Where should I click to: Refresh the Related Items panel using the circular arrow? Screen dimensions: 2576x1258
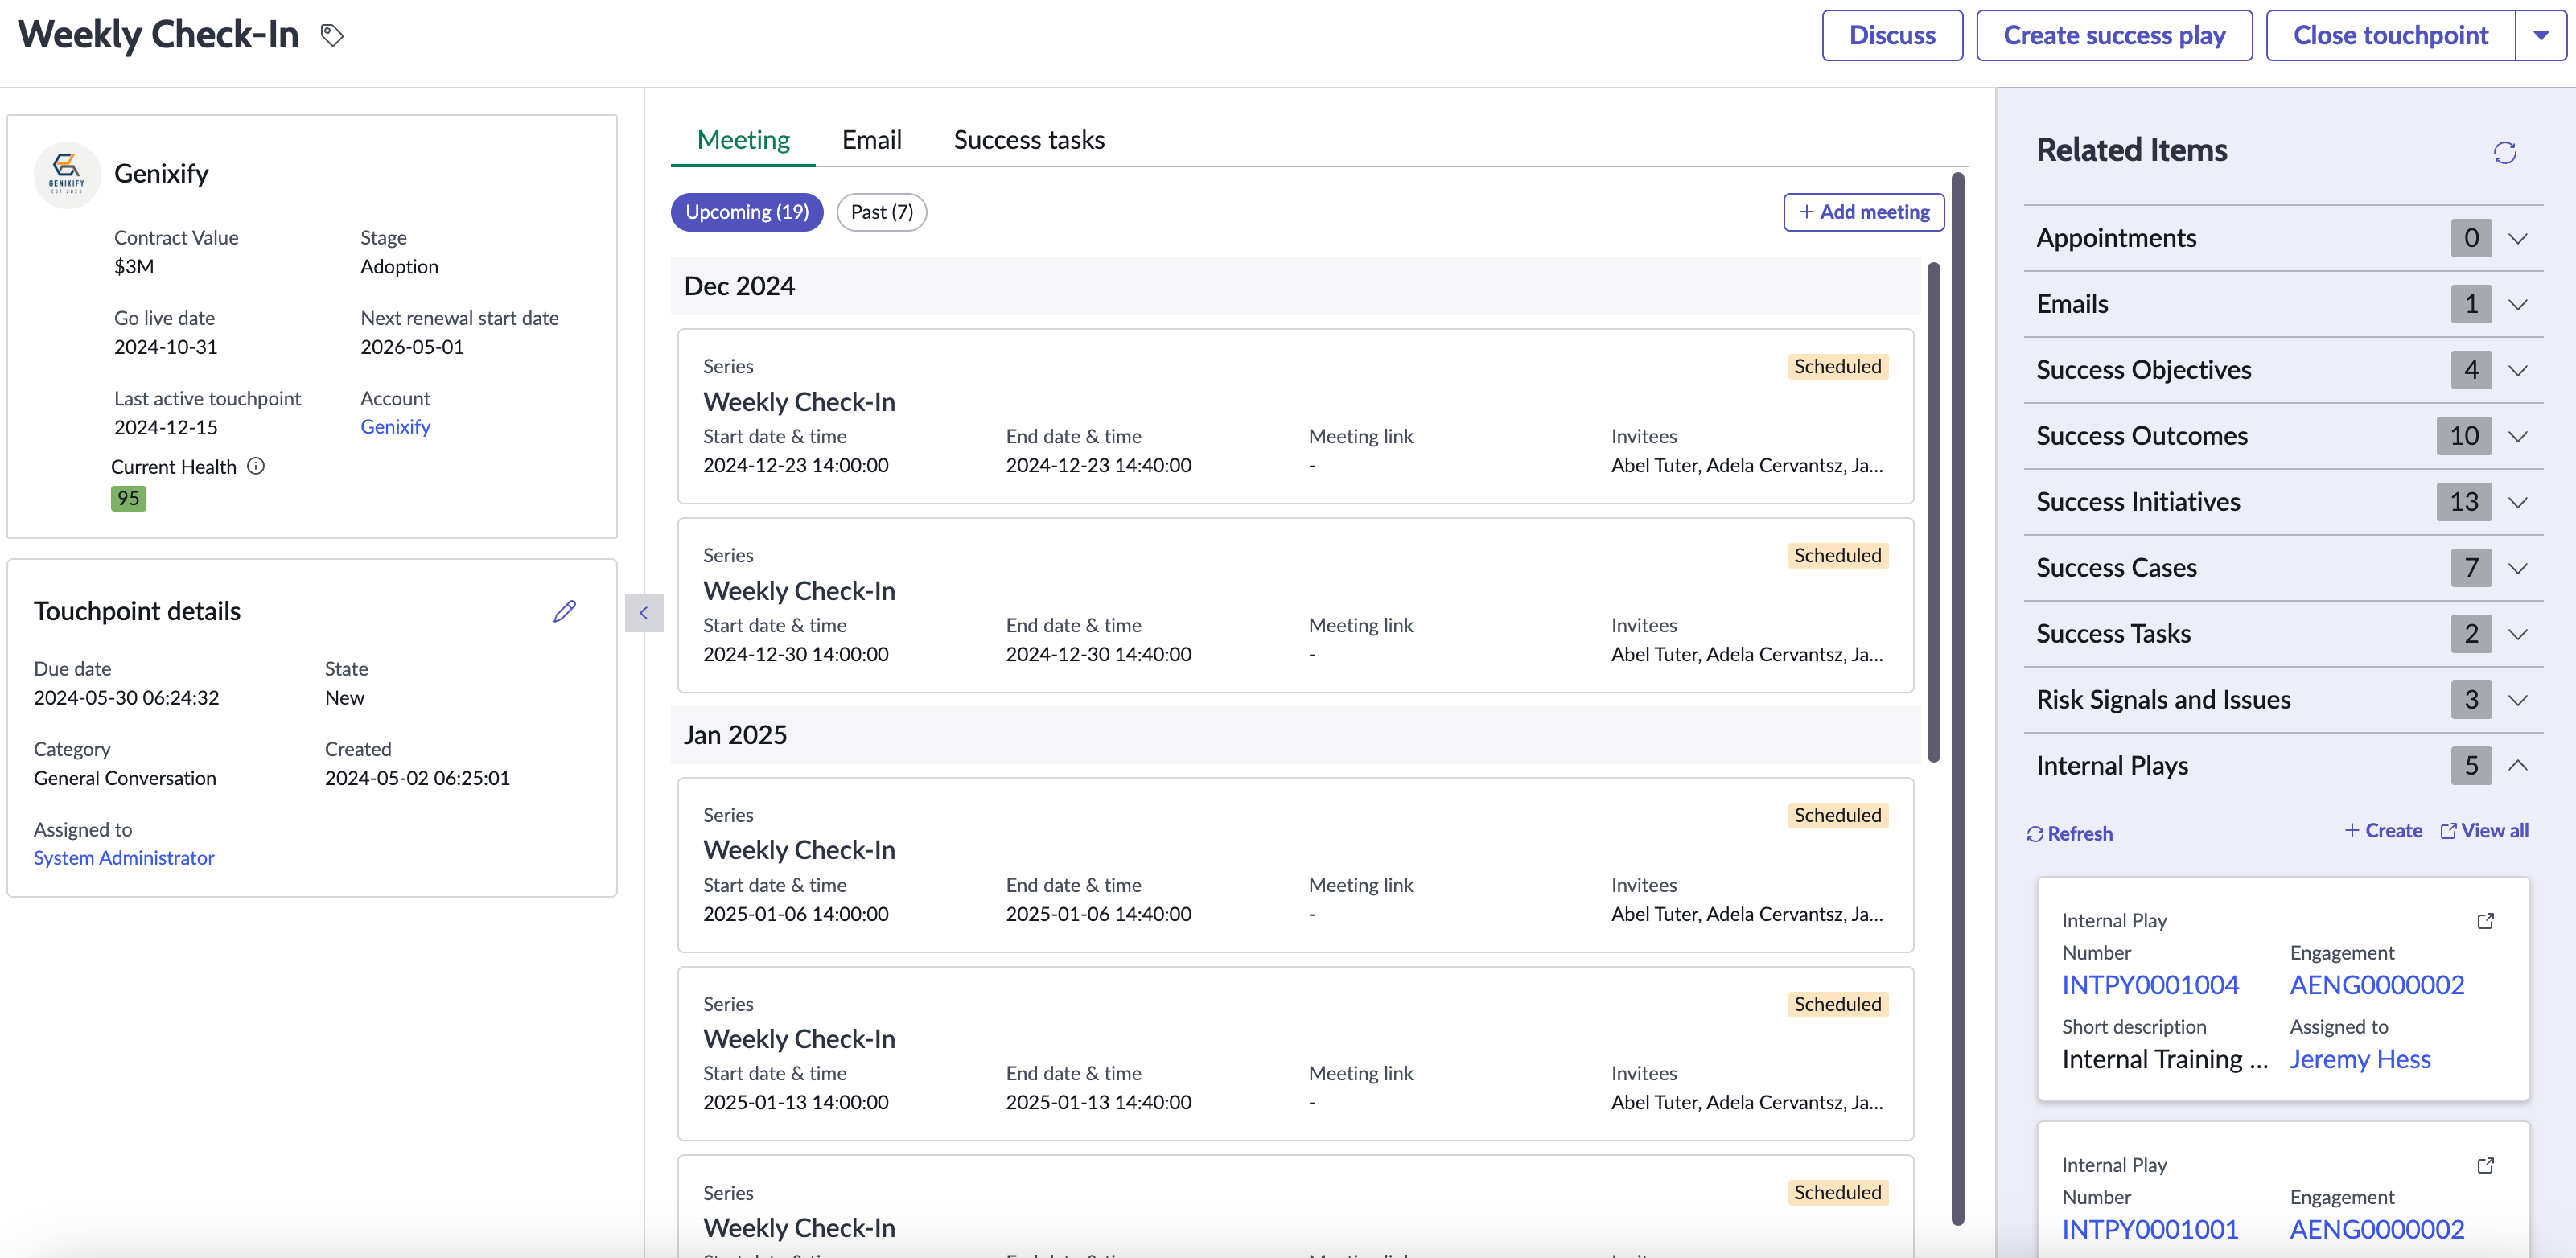2504,152
